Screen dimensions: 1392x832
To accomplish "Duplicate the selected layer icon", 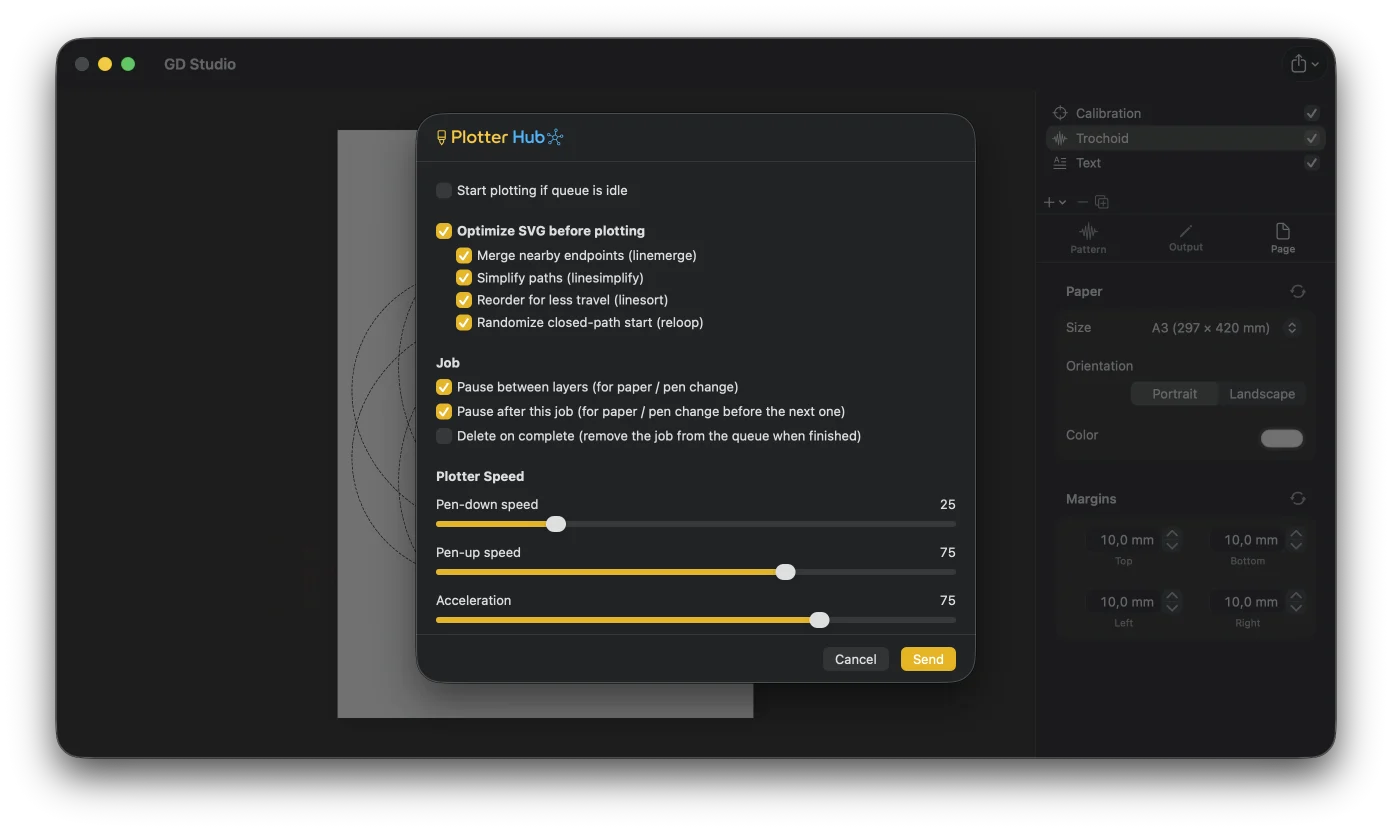I will 1102,202.
